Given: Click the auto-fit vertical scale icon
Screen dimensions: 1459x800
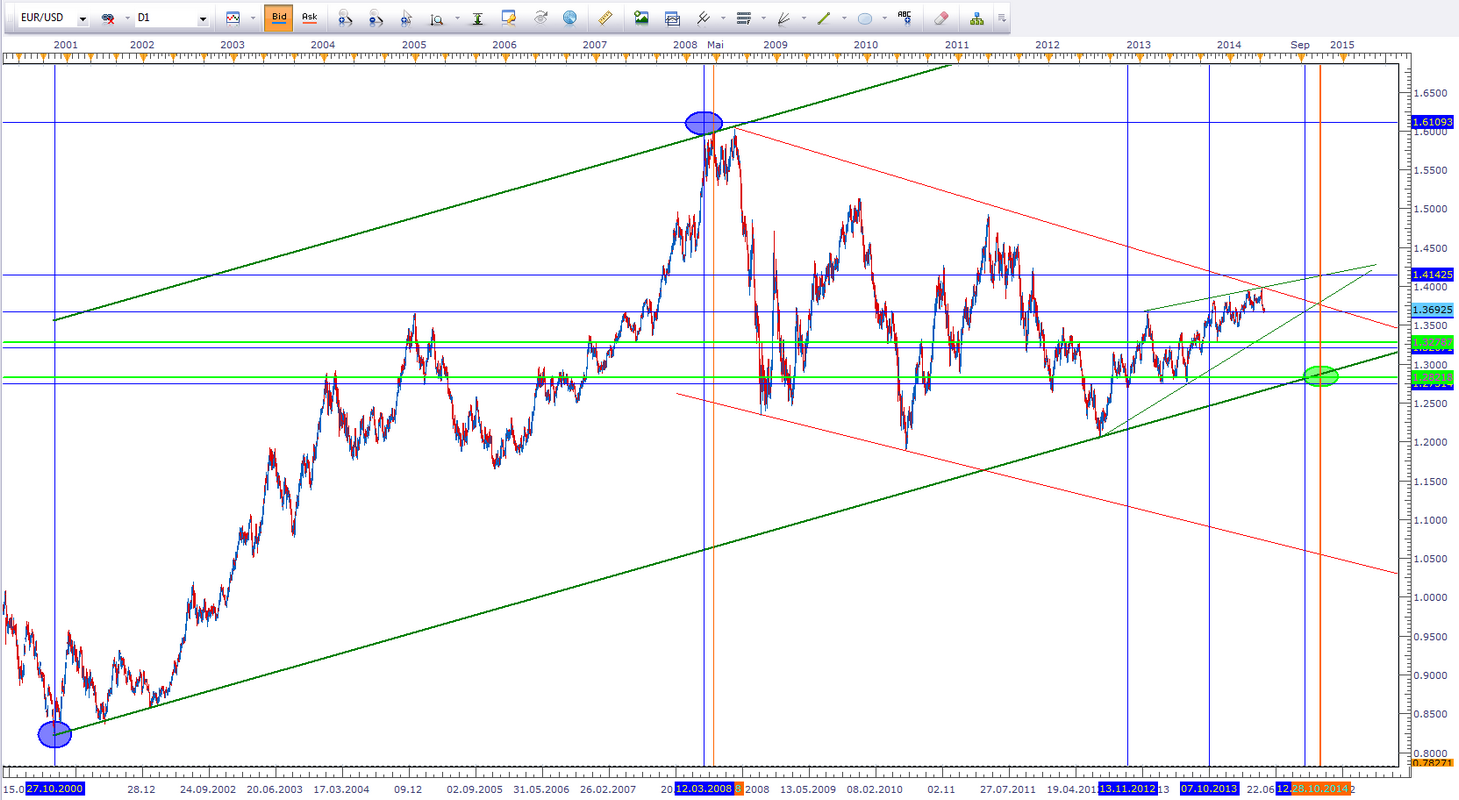Looking at the screenshot, I should click(x=477, y=18).
